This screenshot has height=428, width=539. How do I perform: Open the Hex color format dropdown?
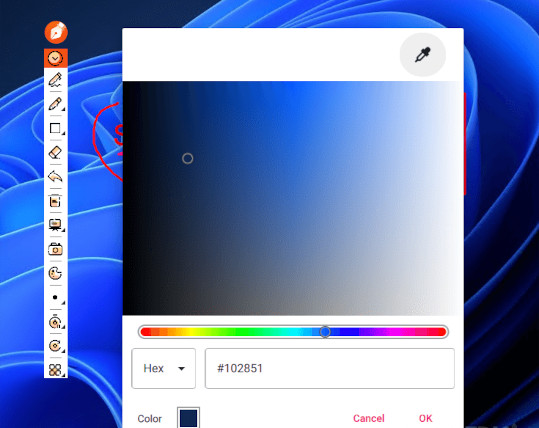[x=164, y=368]
